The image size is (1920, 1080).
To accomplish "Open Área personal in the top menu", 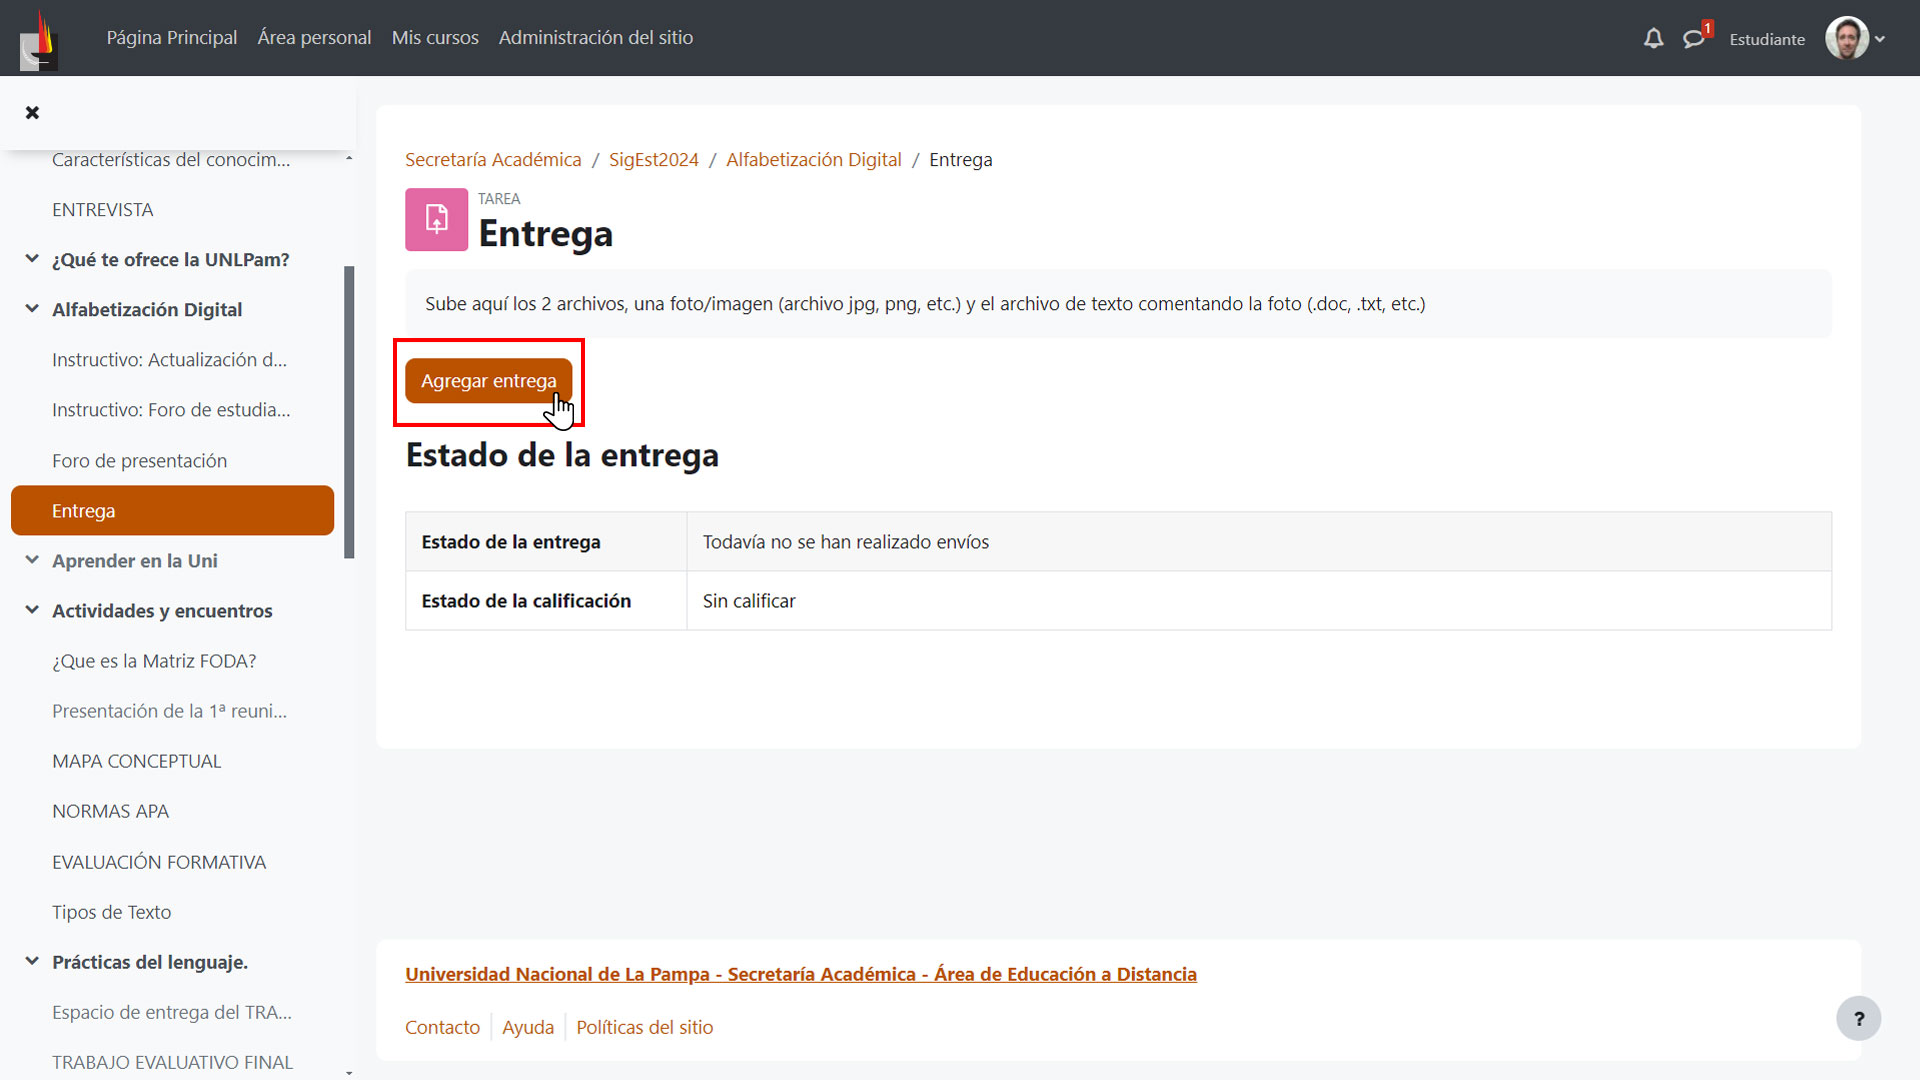I will tap(314, 38).
